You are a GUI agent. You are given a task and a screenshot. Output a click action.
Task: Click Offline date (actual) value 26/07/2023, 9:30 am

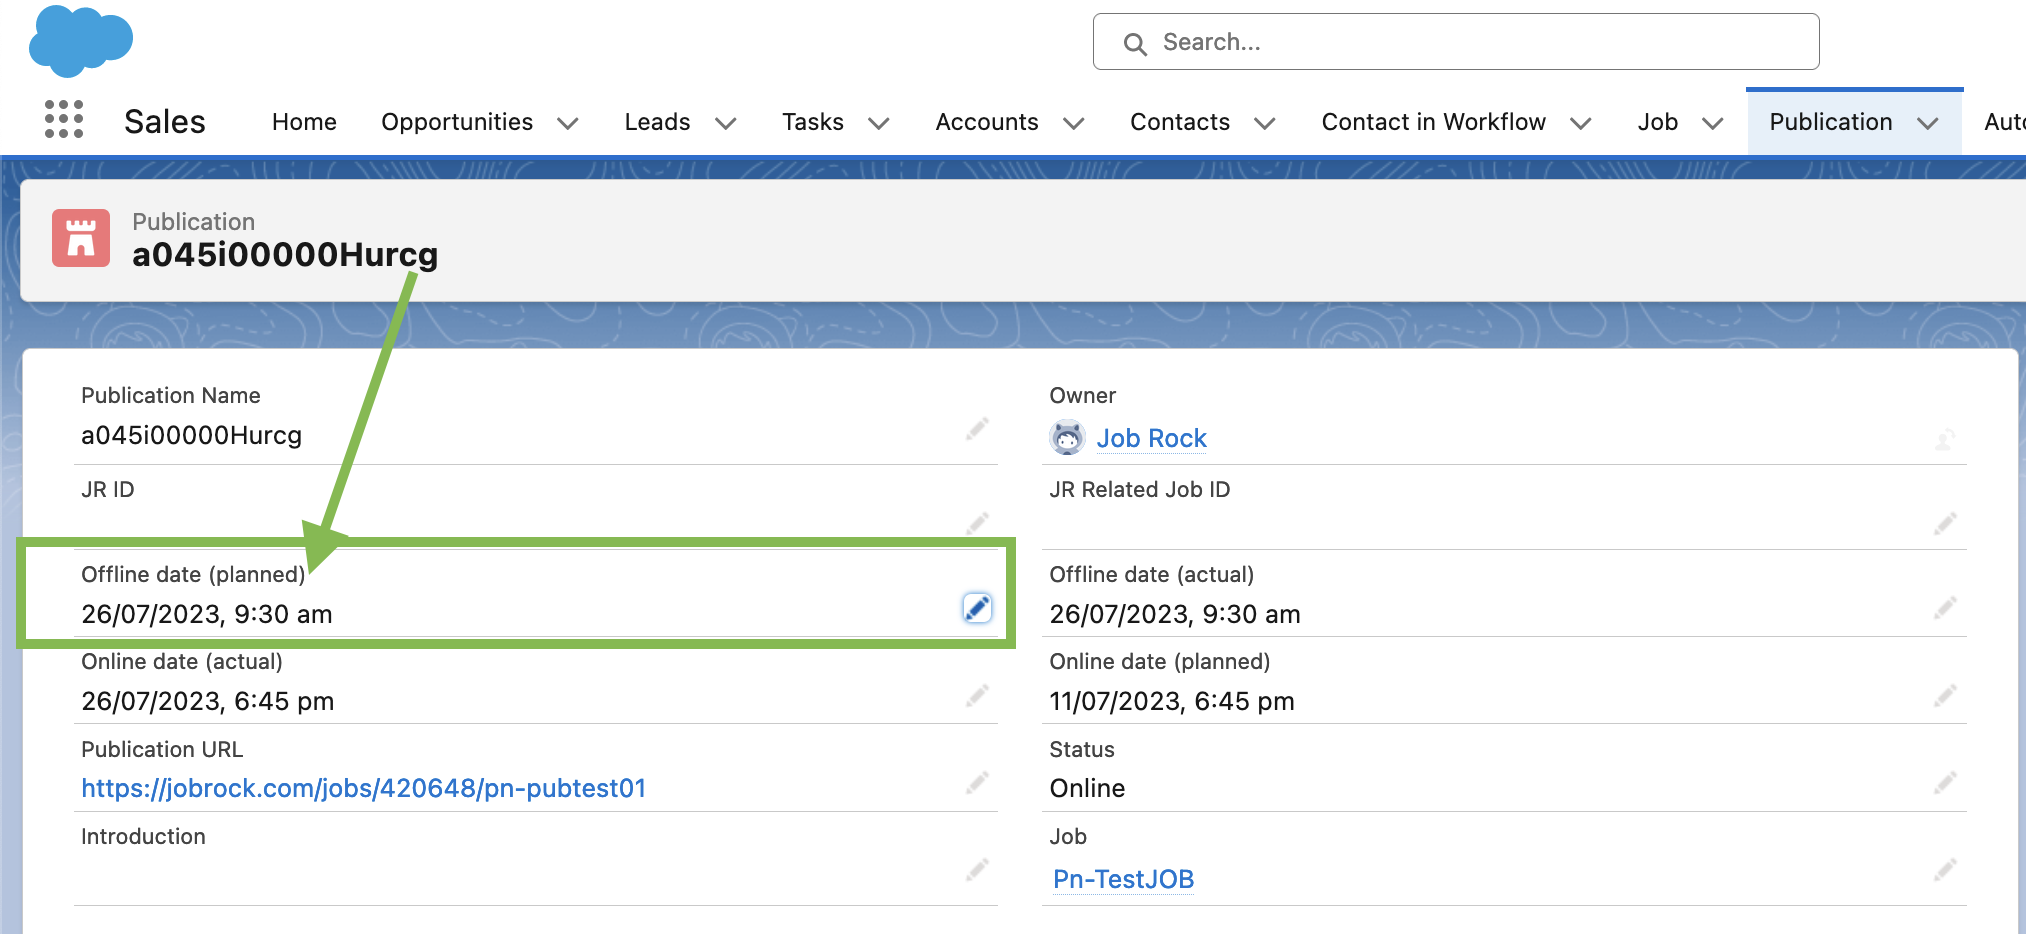[x=1175, y=614]
